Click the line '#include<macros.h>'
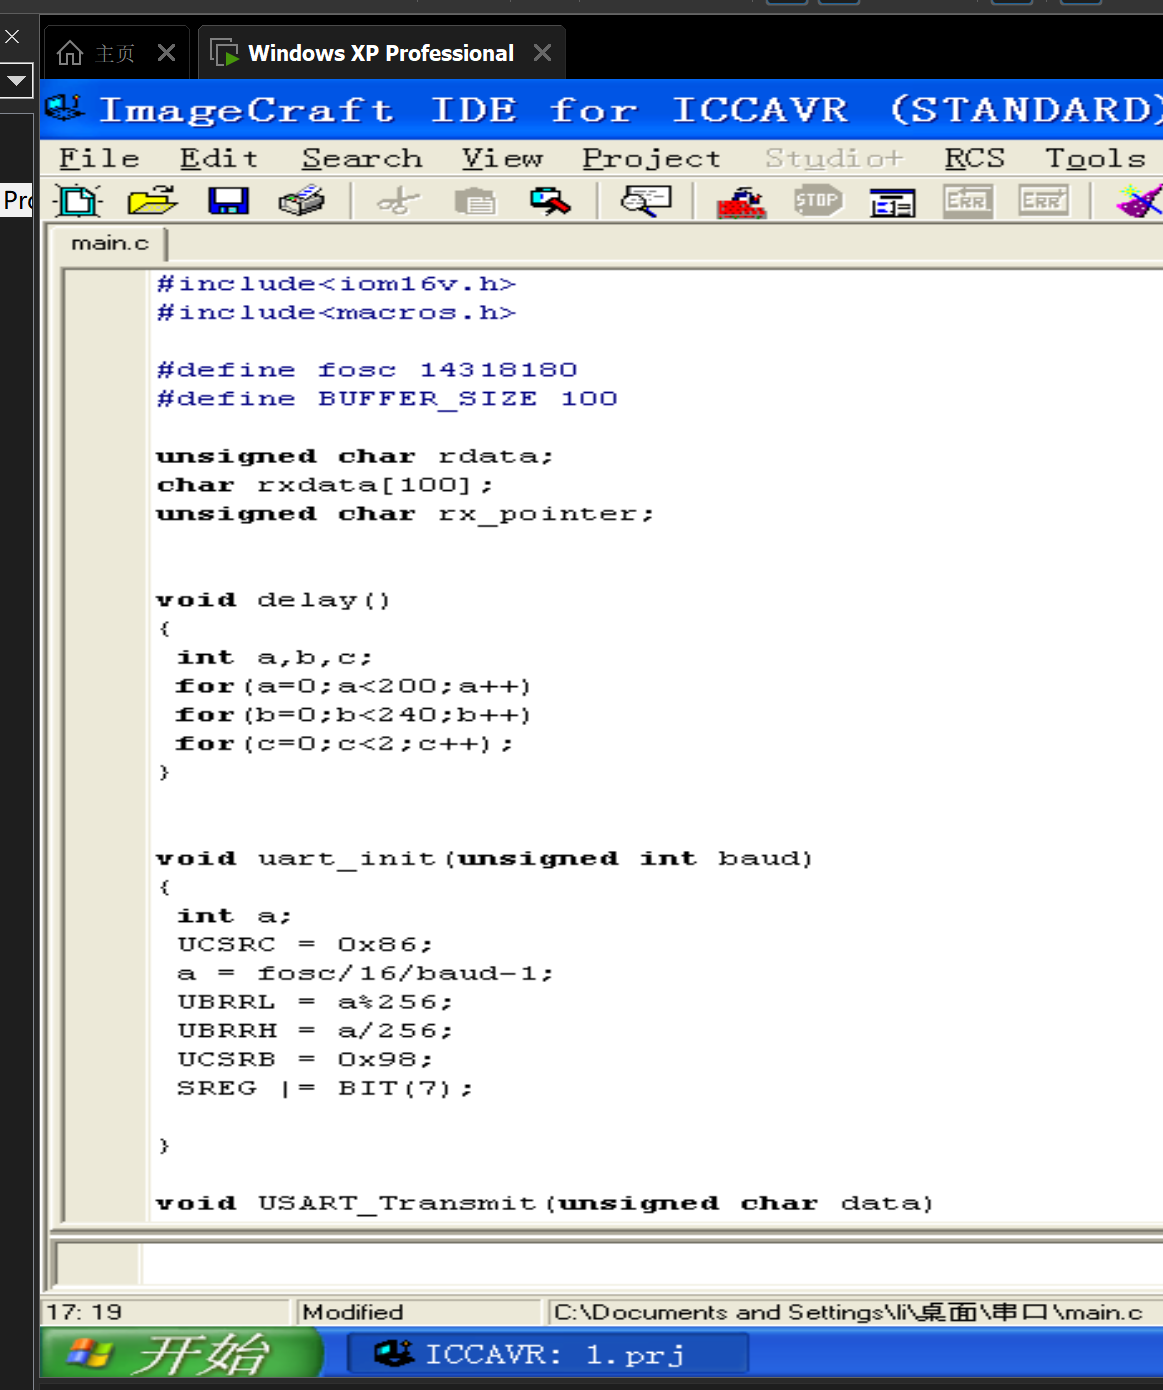 point(337,313)
